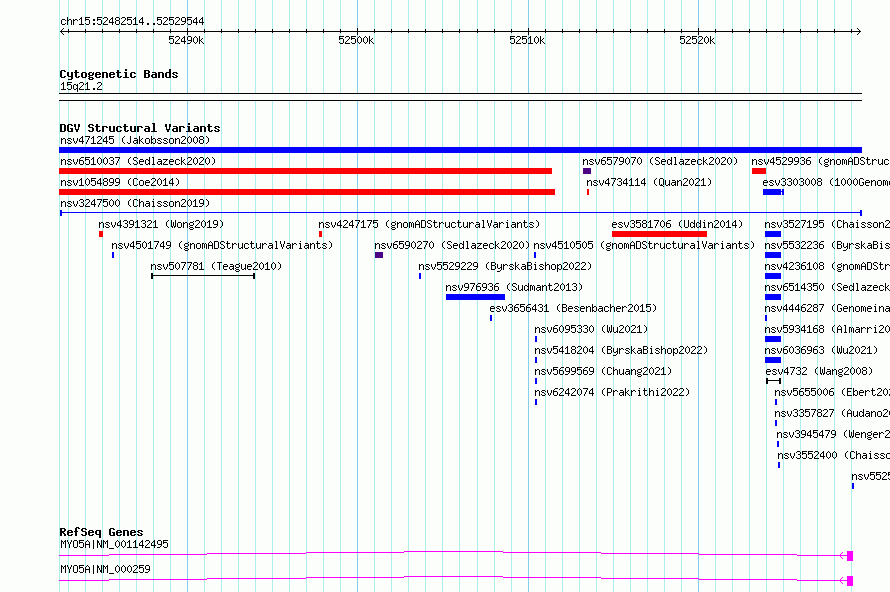This screenshot has height=592, width=890.
Task: Click the red bar under nsv6510037
Action: pos(305,171)
